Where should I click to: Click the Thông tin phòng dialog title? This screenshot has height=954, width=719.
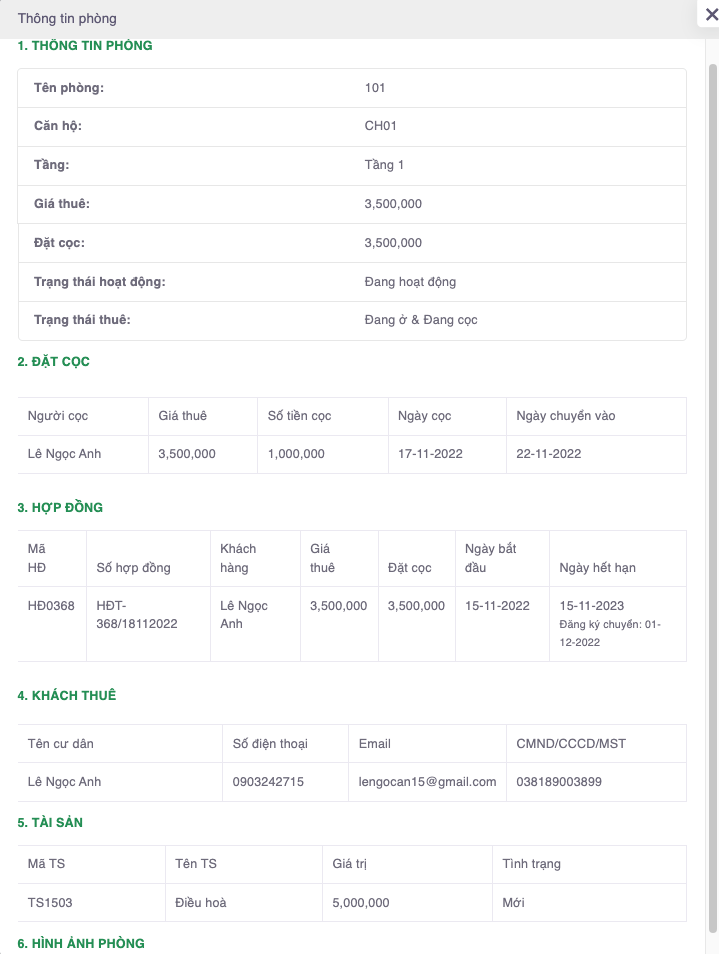click(x=67, y=19)
